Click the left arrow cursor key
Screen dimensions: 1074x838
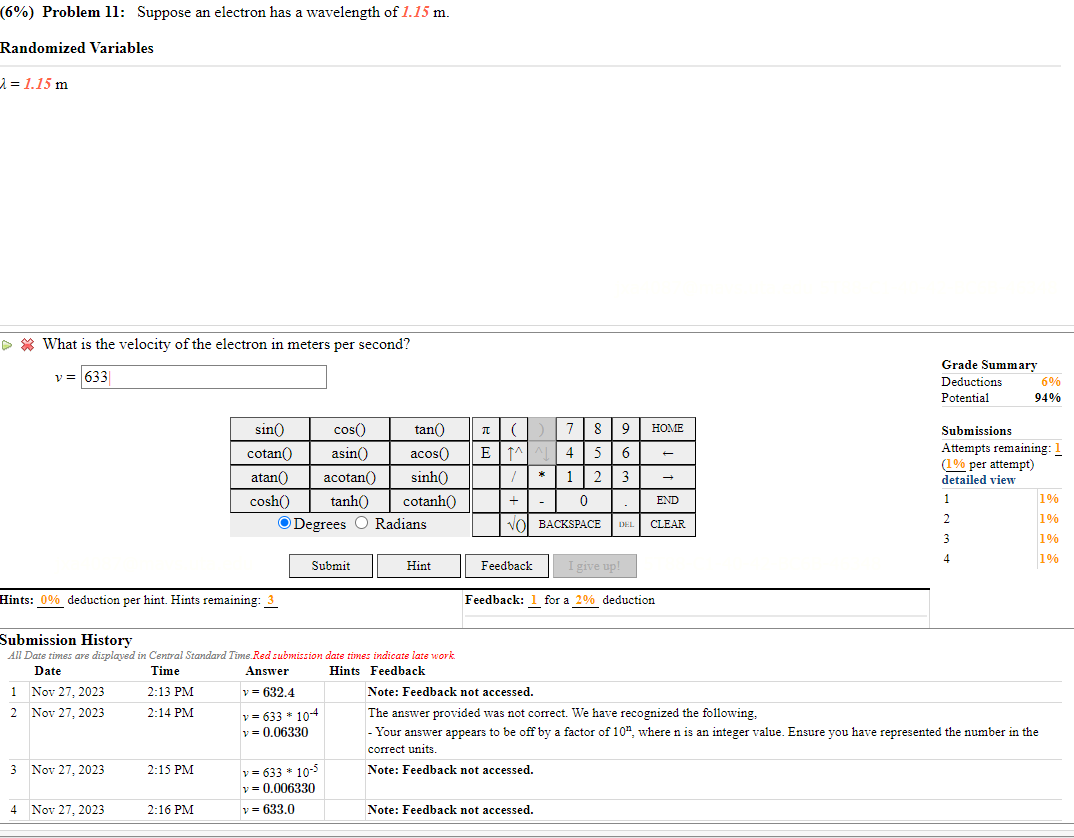point(668,453)
